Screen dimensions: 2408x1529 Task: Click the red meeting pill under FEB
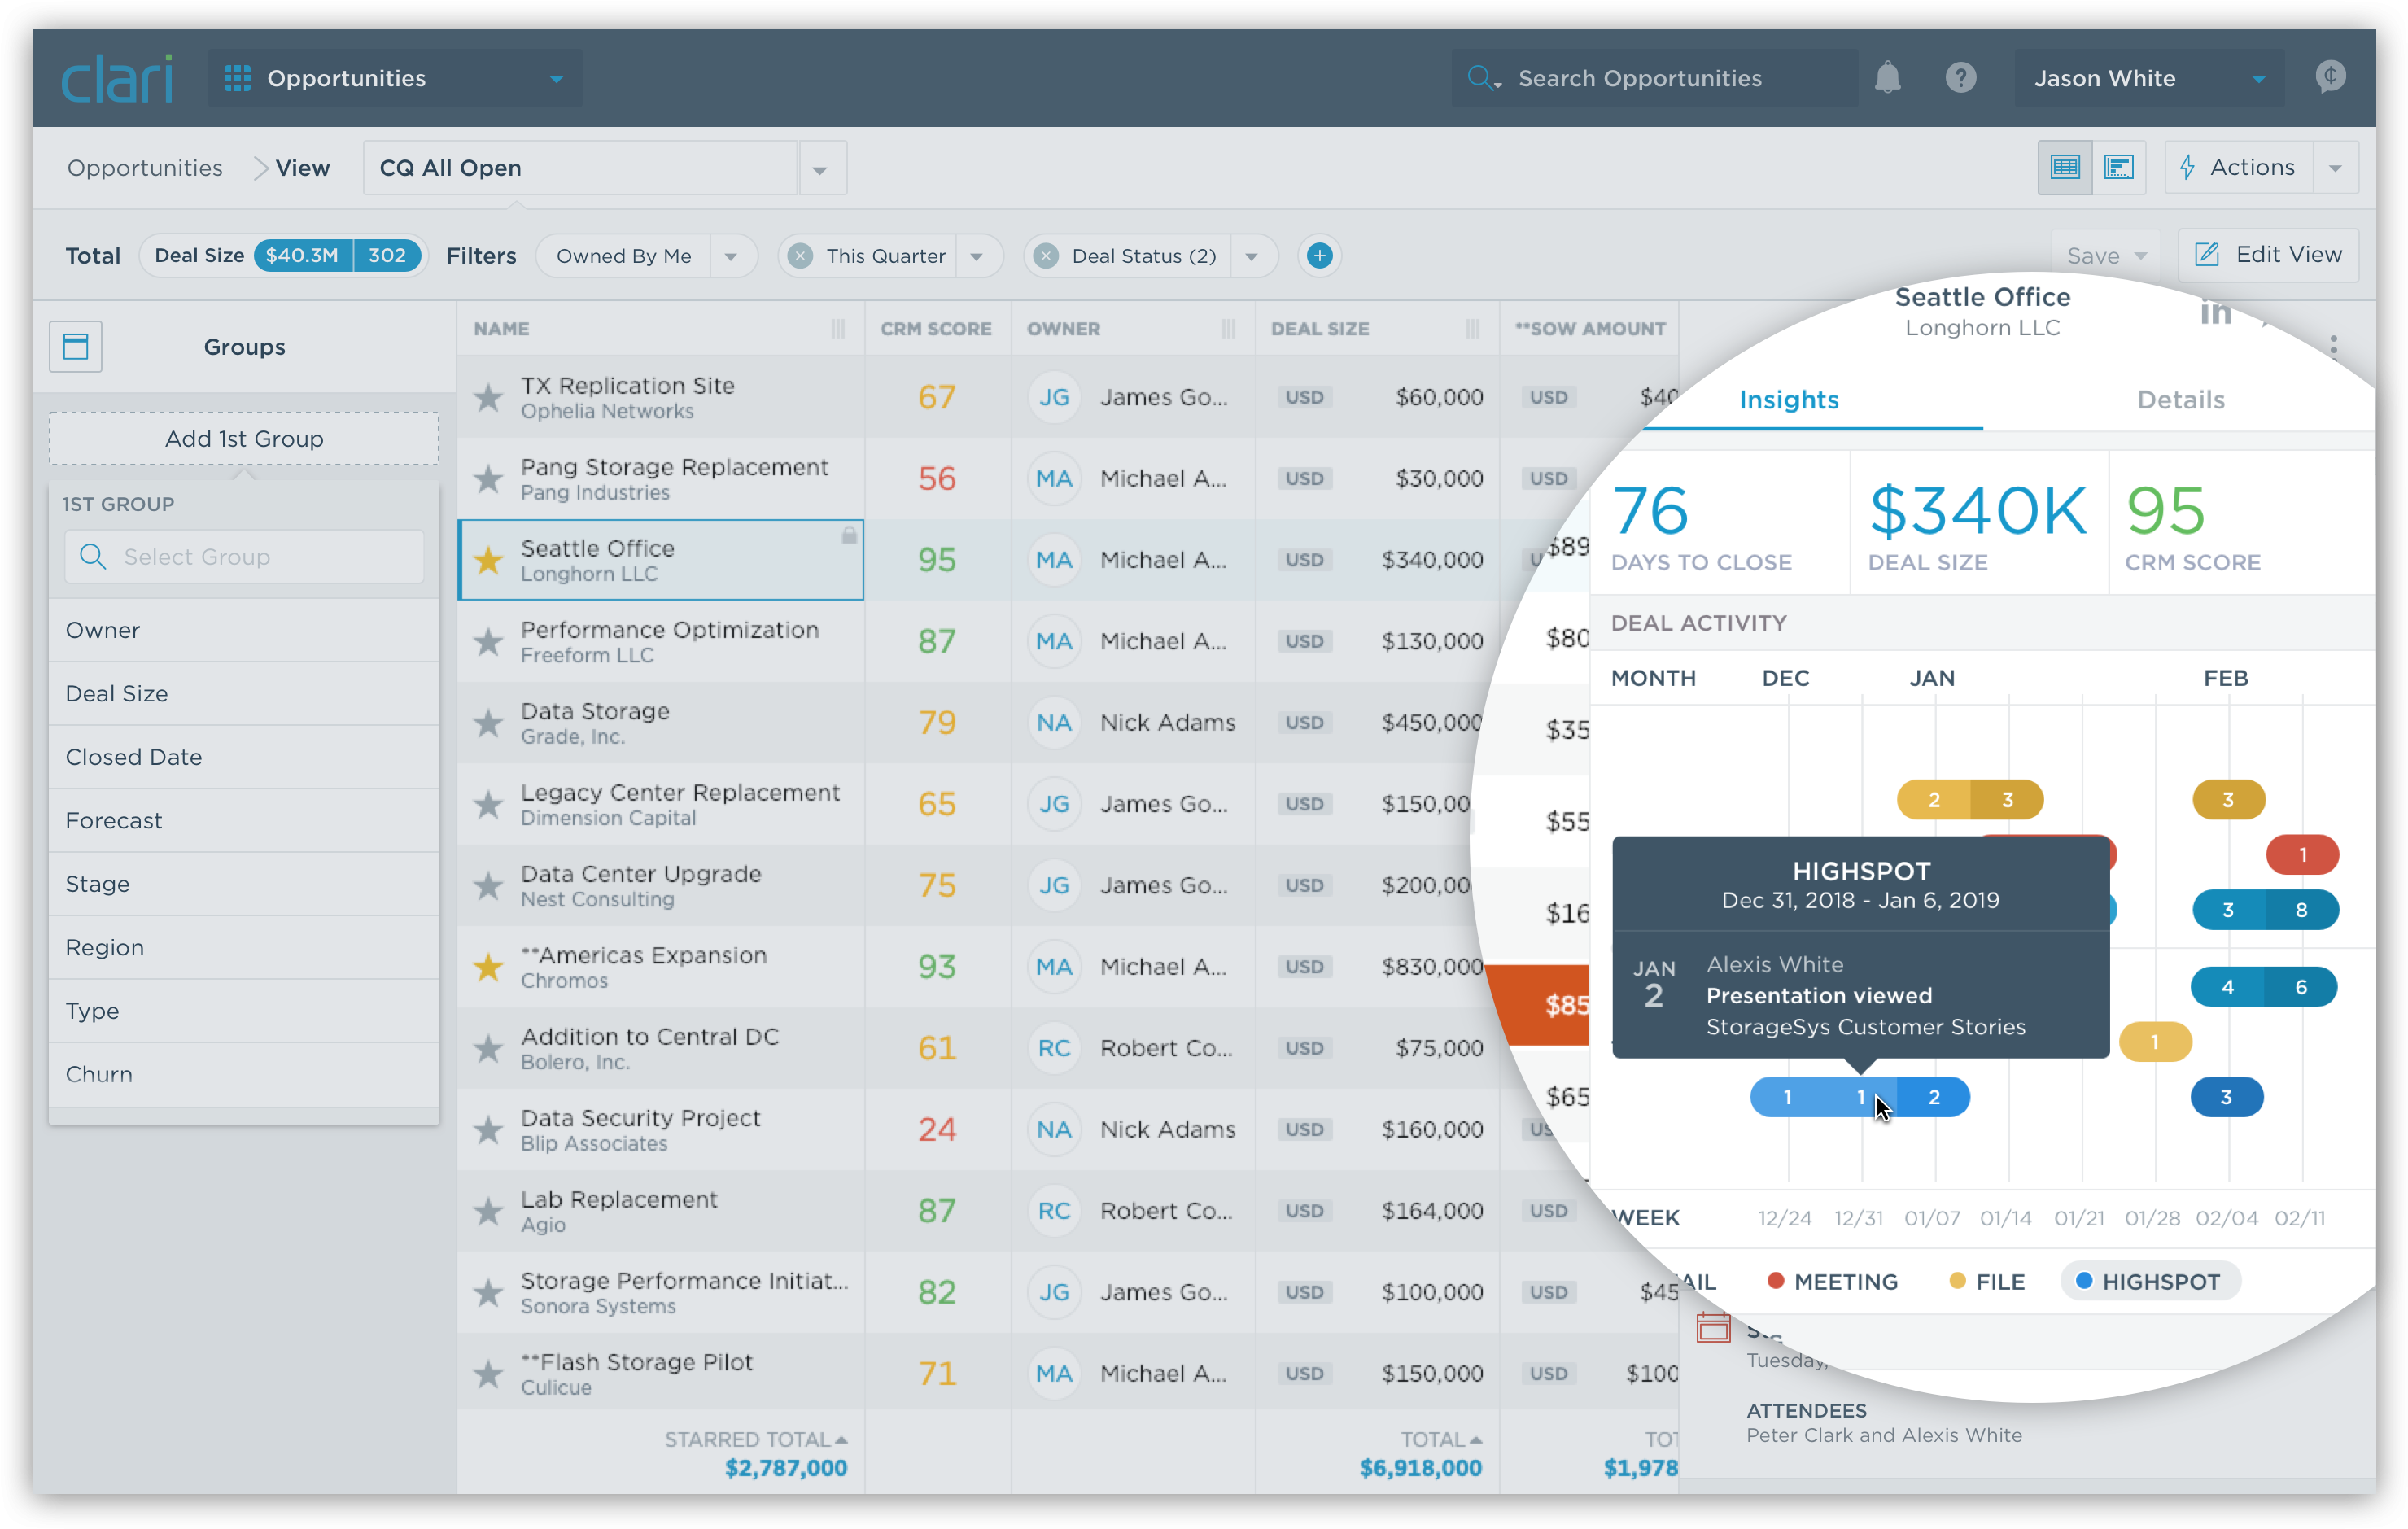coord(2302,854)
